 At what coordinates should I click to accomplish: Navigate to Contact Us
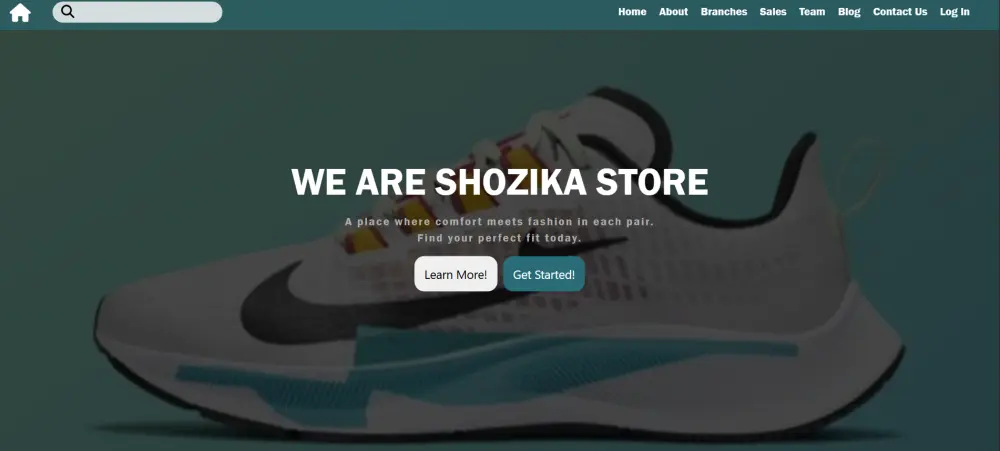(900, 12)
